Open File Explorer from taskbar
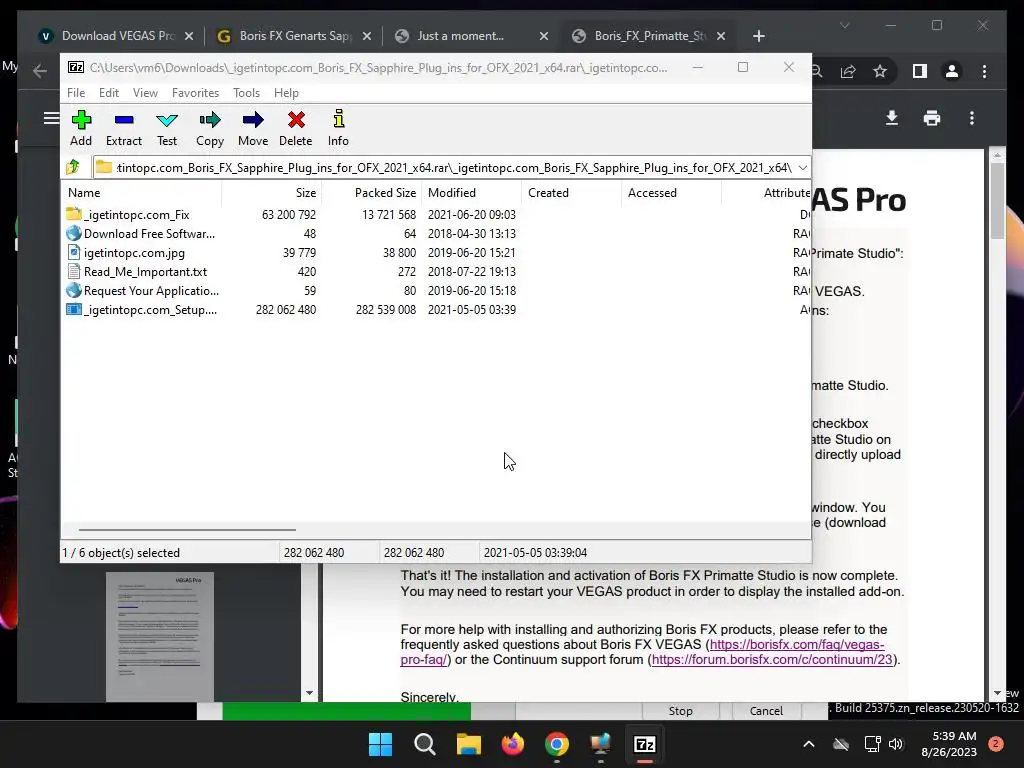Image resolution: width=1024 pixels, height=768 pixels. point(468,744)
